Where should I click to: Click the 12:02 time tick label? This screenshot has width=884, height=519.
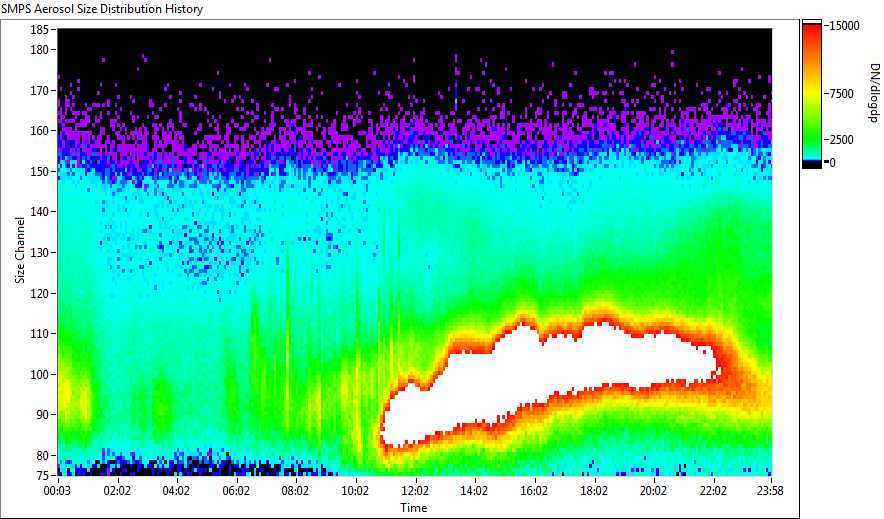click(415, 491)
